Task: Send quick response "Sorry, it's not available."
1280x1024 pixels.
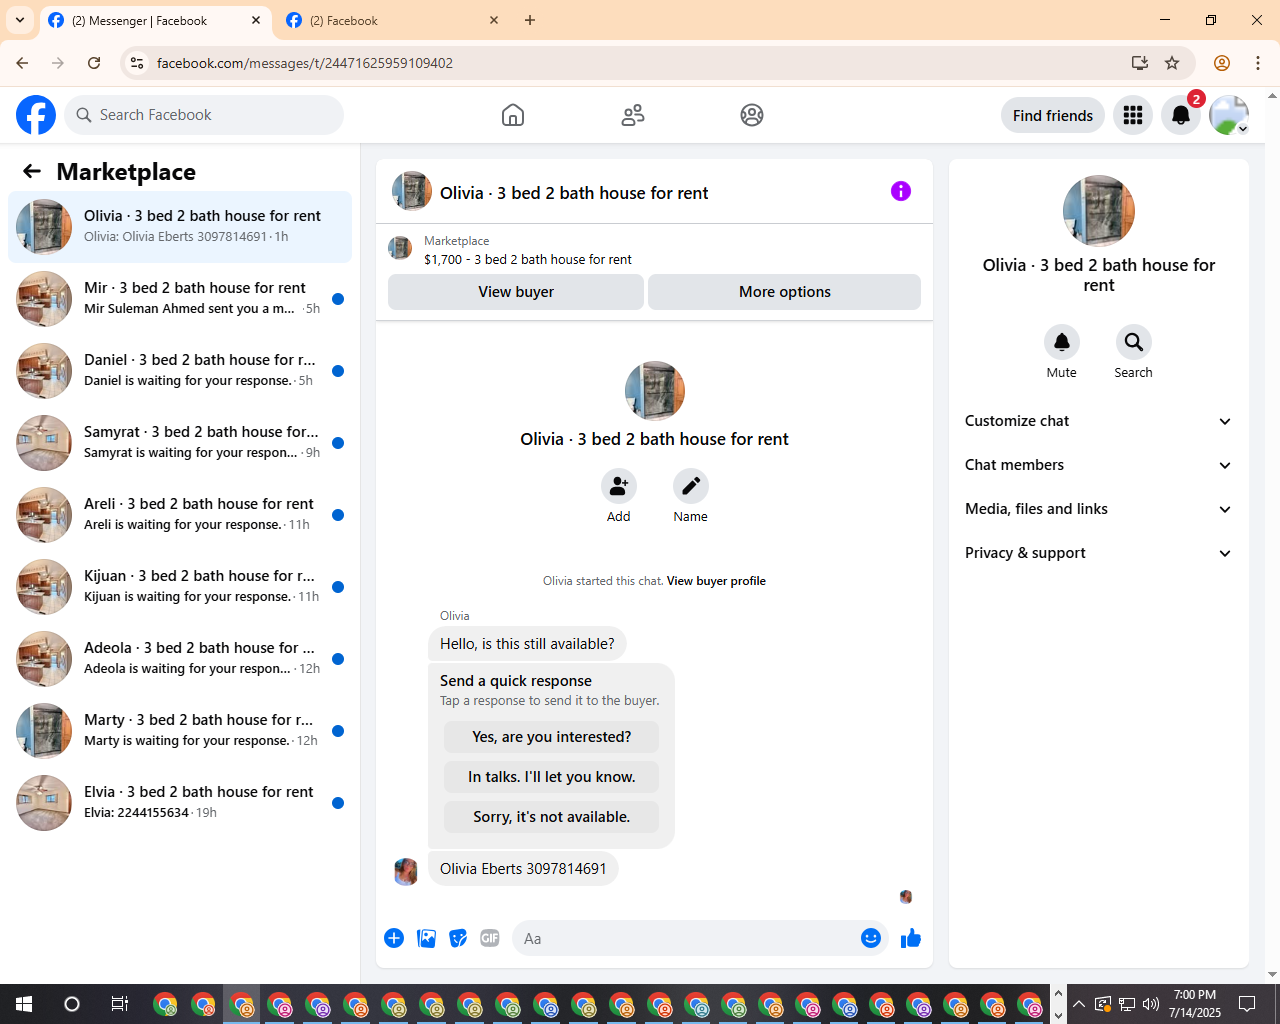Action: coord(552,817)
